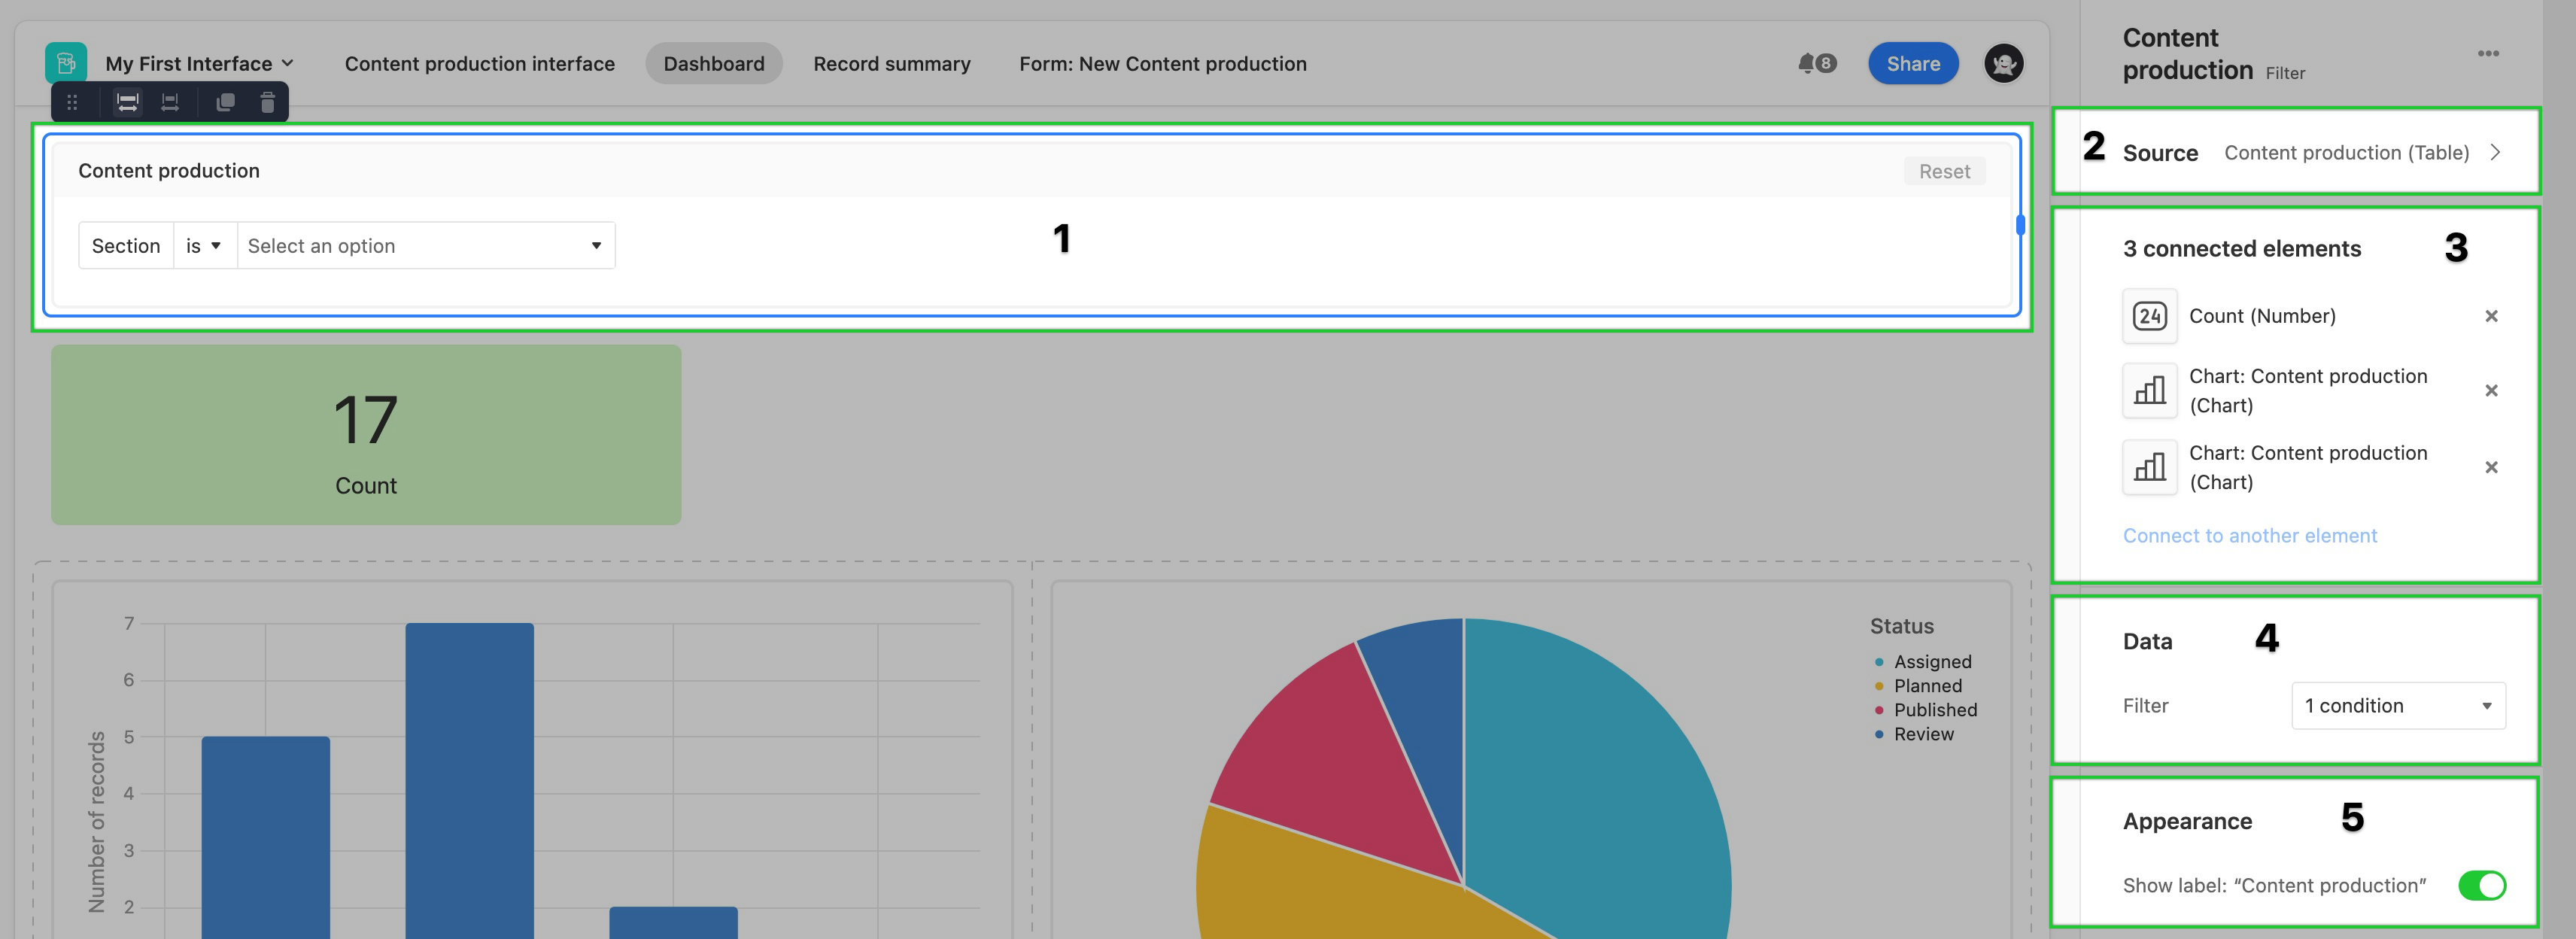Open notifications bell with 8 badge
Image resolution: width=2576 pixels, height=939 pixels.
pyautogui.click(x=1816, y=63)
